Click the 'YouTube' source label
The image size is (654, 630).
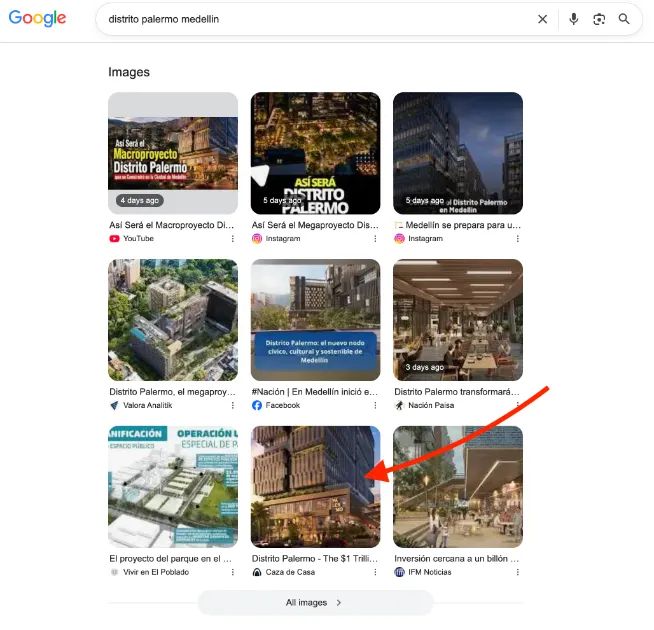[138, 239]
